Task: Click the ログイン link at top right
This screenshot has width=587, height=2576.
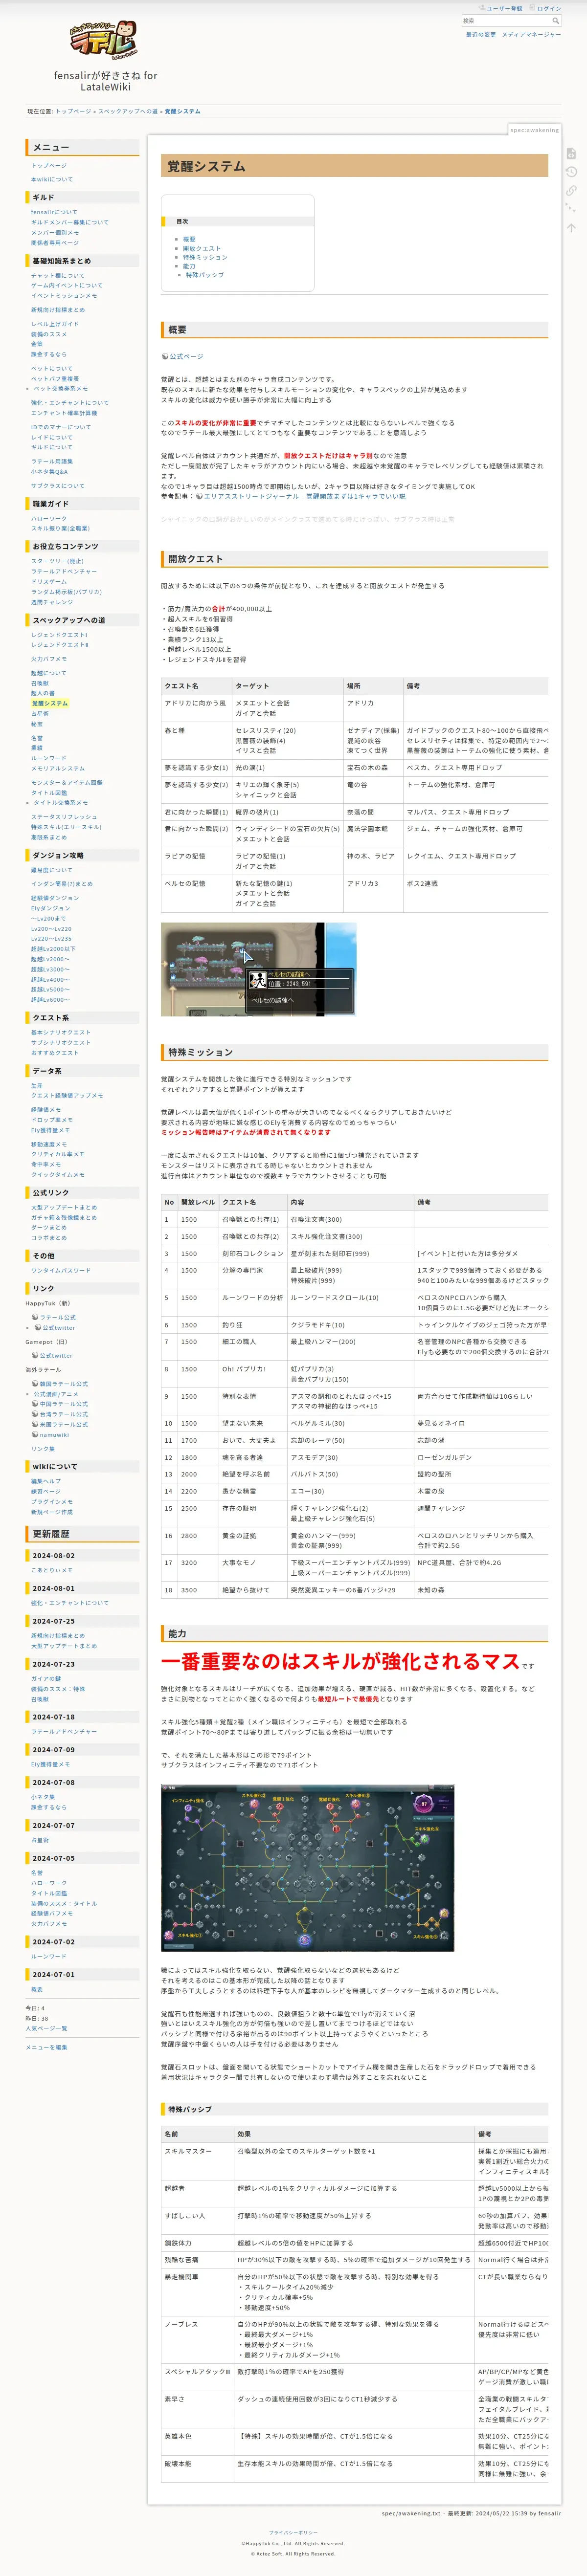Action: [546, 8]
